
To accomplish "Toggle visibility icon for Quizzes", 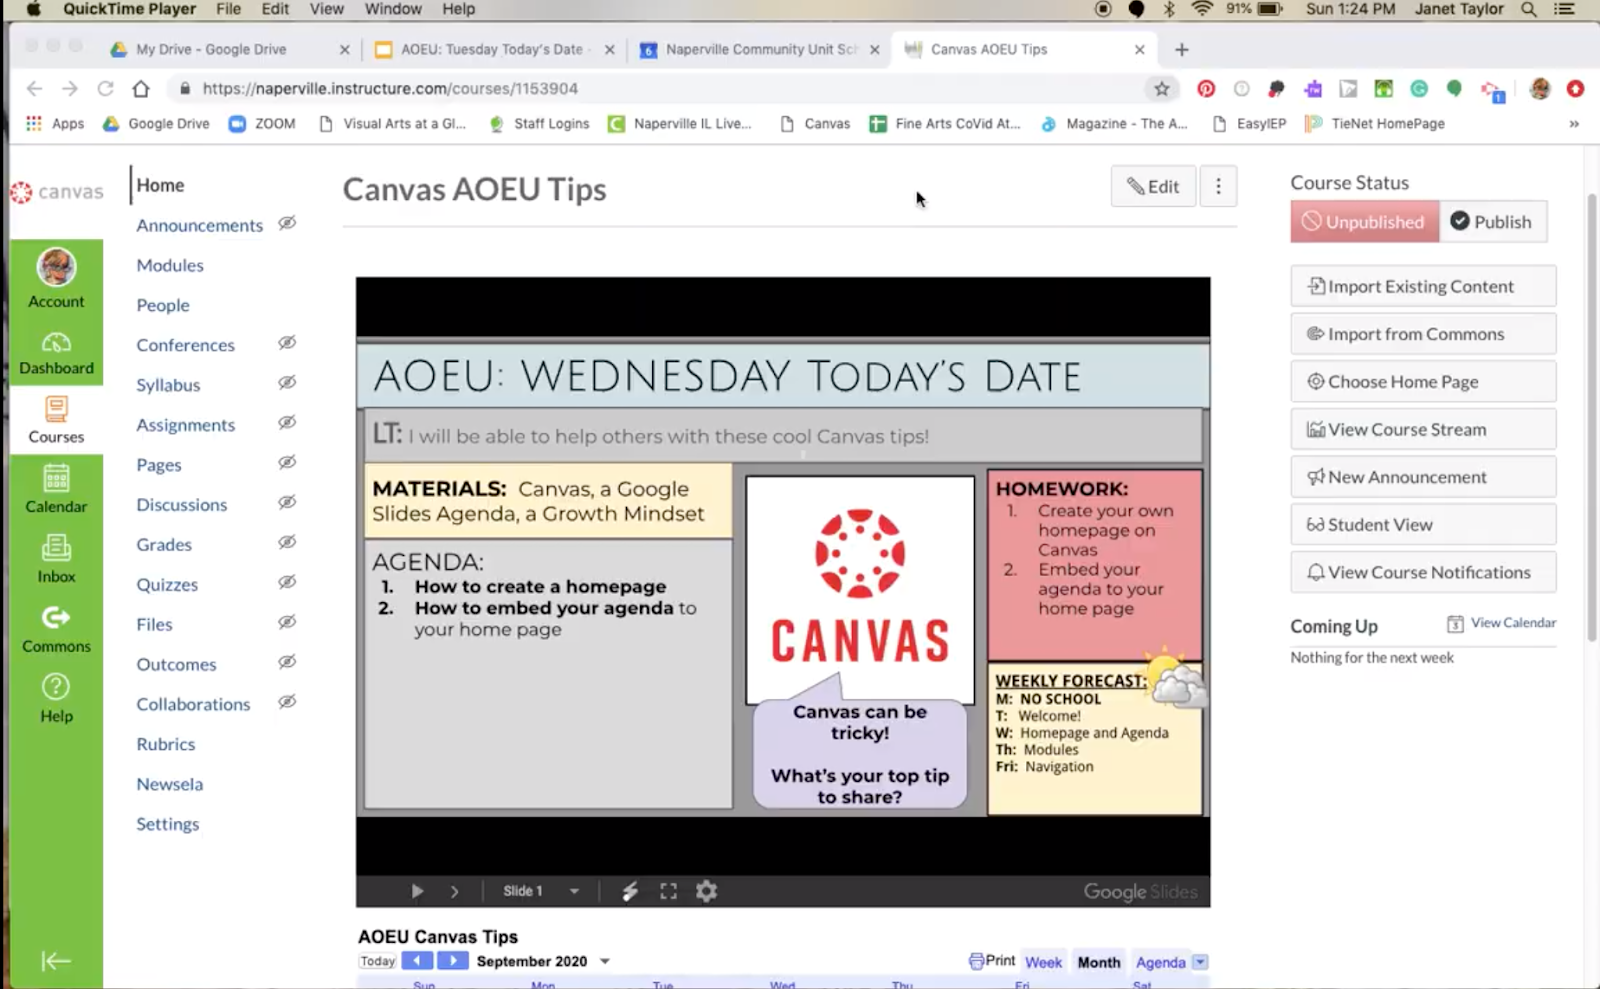I will point(287,582).
